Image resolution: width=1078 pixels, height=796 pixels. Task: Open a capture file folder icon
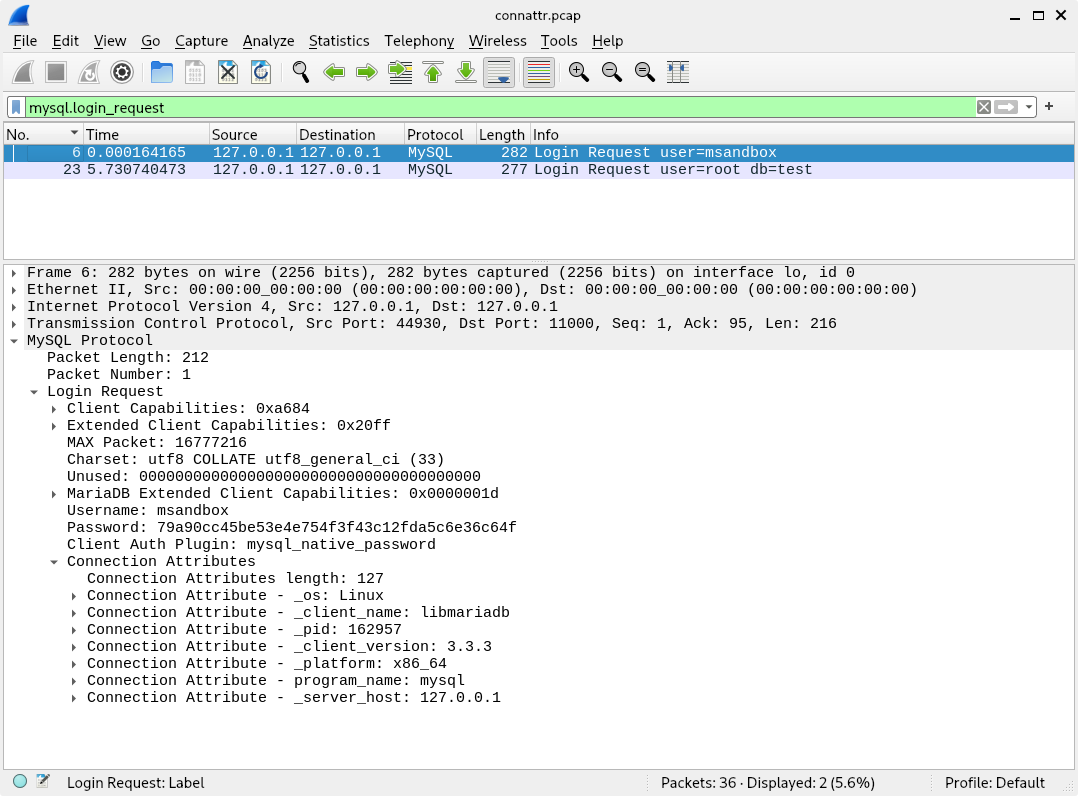click(162, 72)
